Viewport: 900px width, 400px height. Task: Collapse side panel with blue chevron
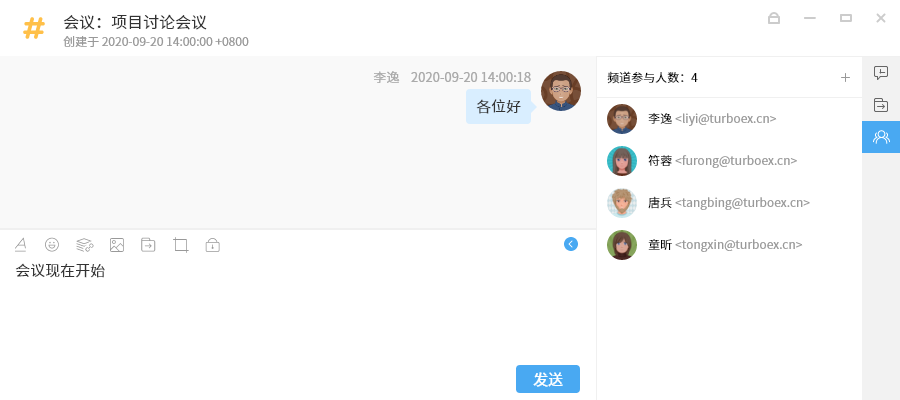pyautogui.click(x=571, y=244)
